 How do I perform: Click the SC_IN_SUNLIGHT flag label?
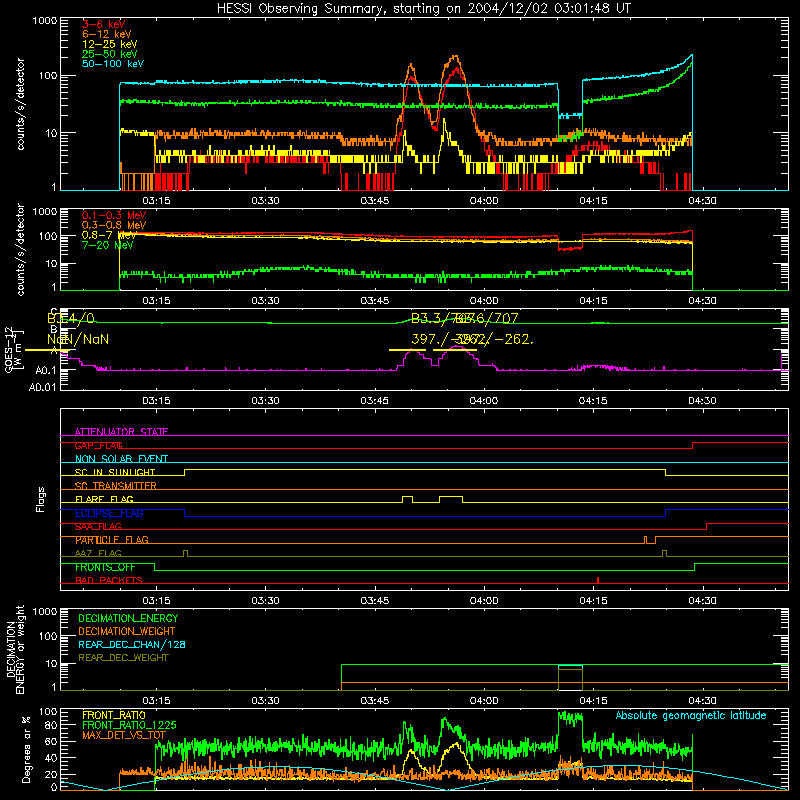(x=115, y=472)
